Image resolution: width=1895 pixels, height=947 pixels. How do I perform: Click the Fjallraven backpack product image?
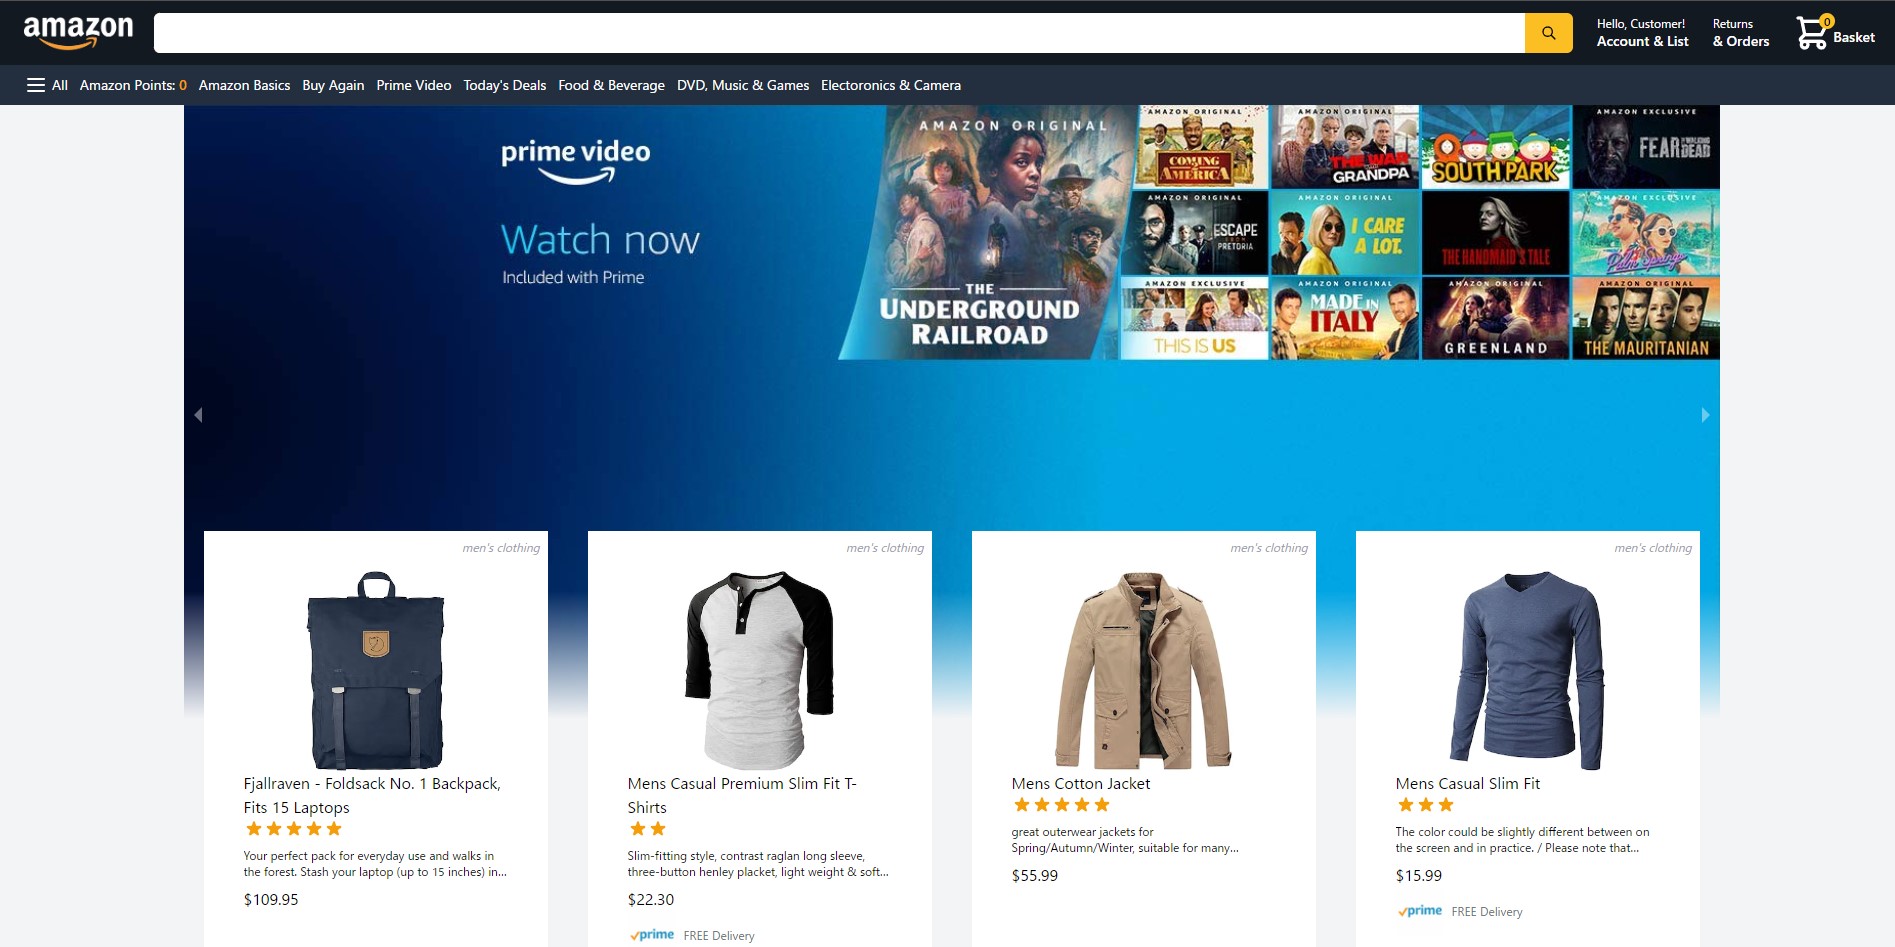click(x=376, y=670)
